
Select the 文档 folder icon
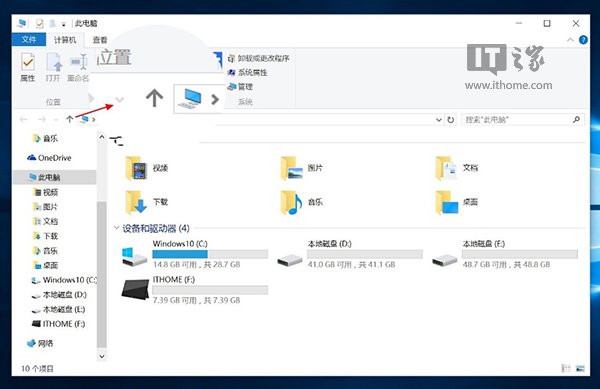coord(446,168)
